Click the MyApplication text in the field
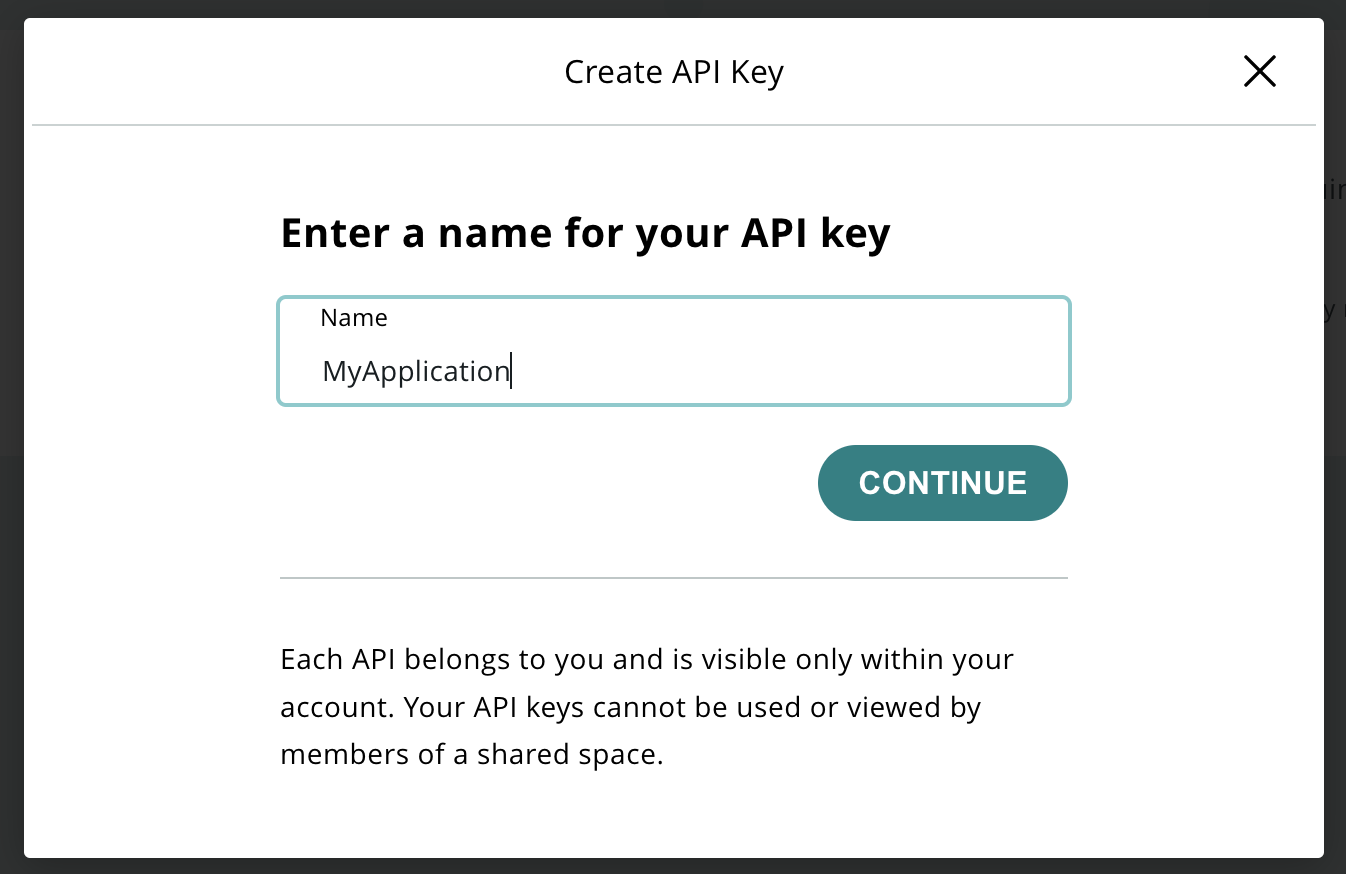The height and width of the screenshot is (874, 1346). (x=415, y=371)
